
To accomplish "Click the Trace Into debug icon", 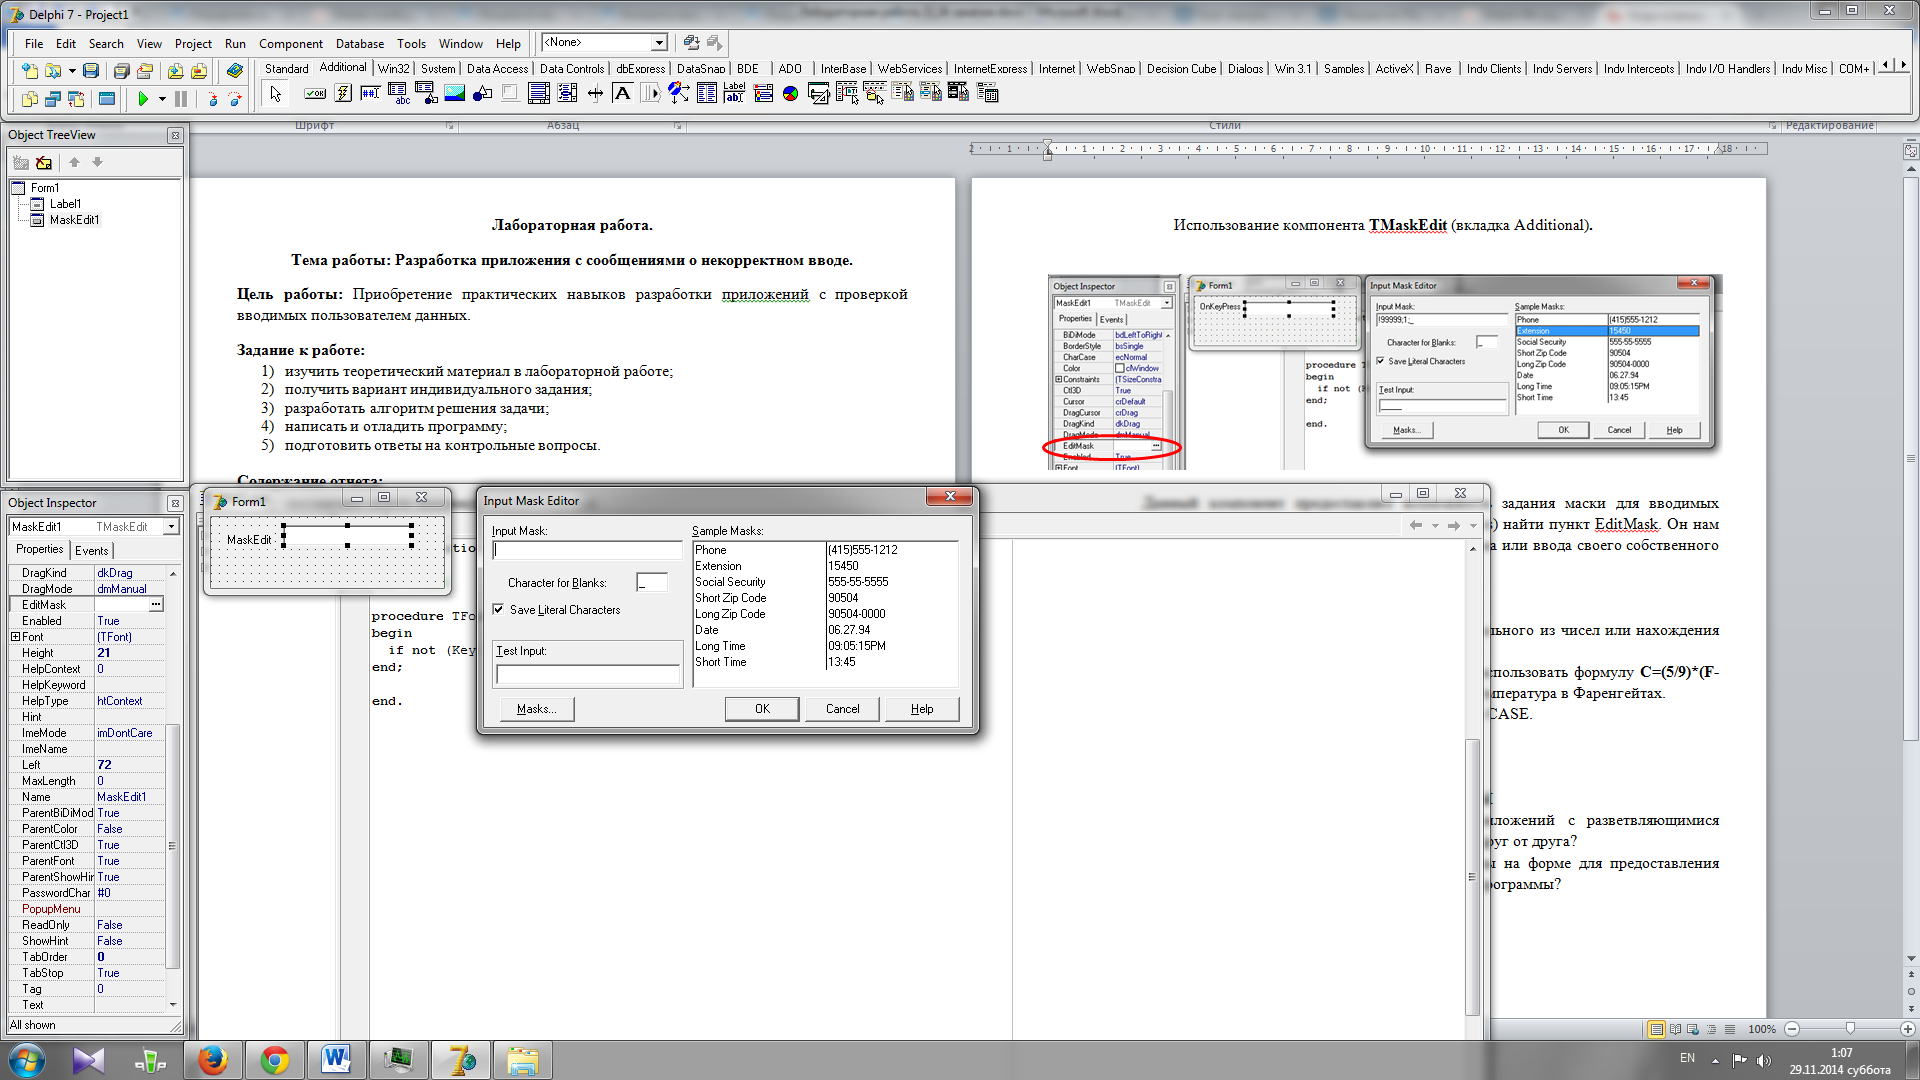I will (x=212, y=99).
